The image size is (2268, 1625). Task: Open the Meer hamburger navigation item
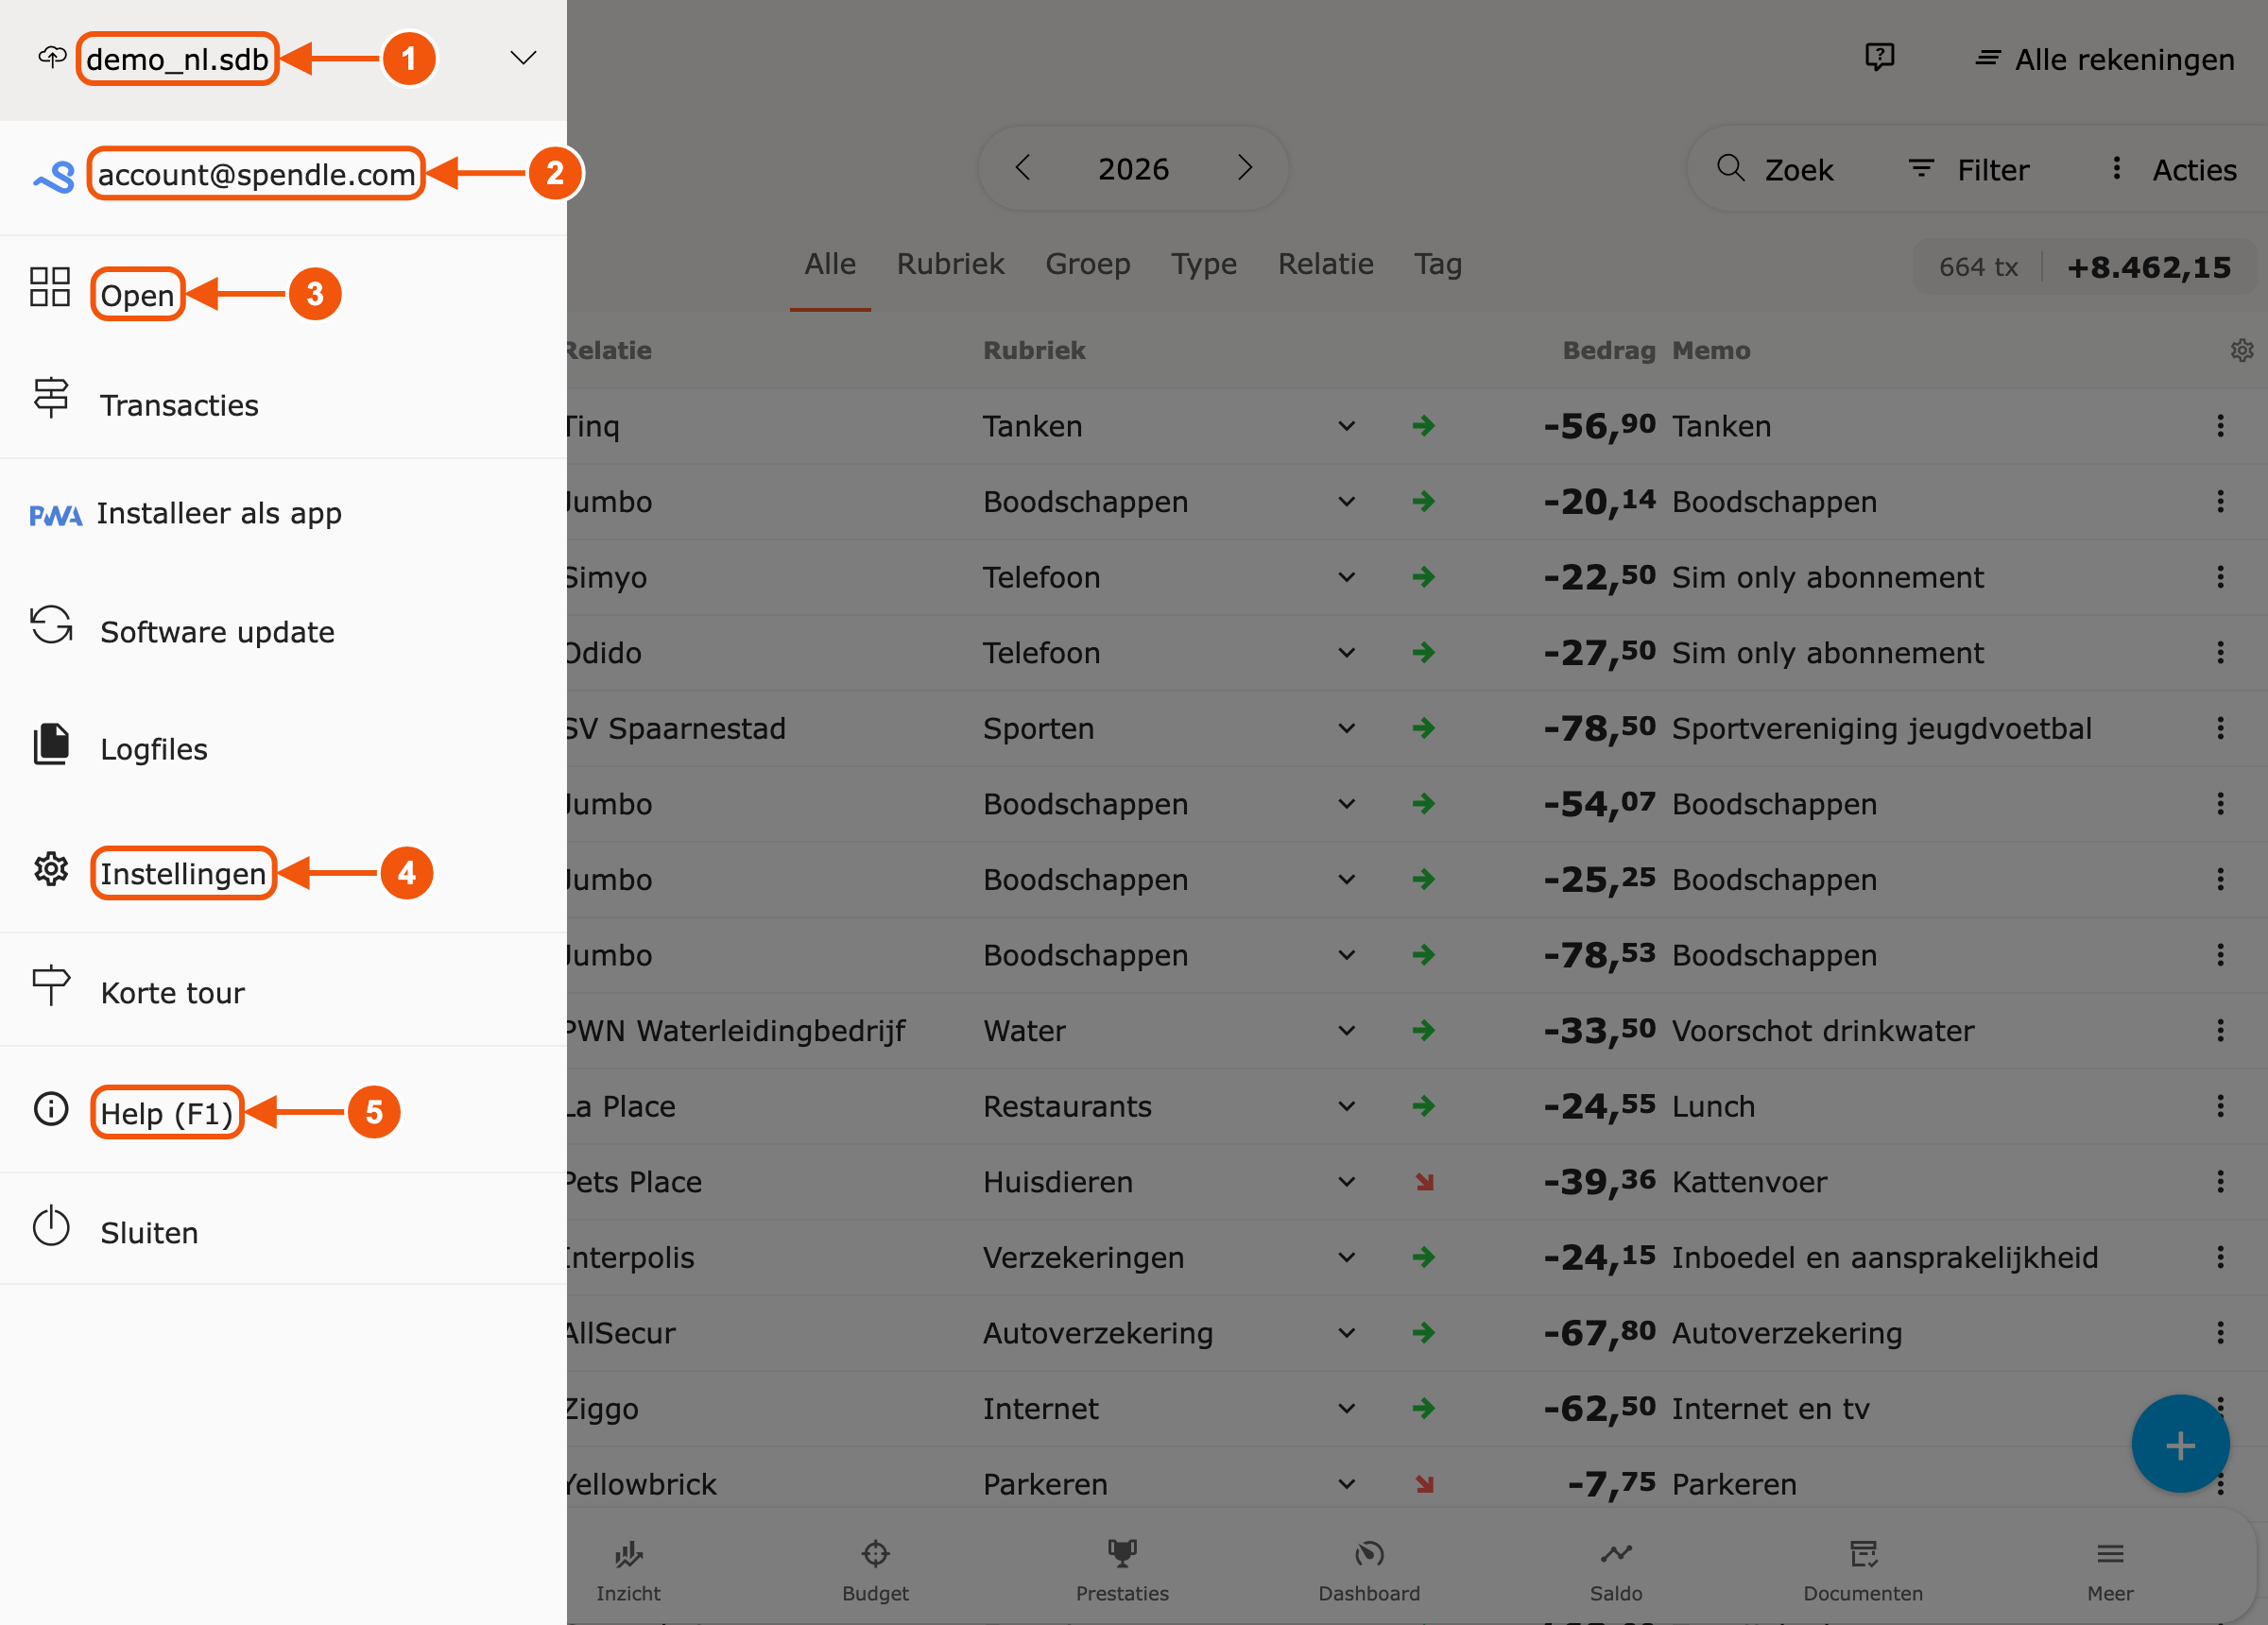click(x=2110, y=1570)
